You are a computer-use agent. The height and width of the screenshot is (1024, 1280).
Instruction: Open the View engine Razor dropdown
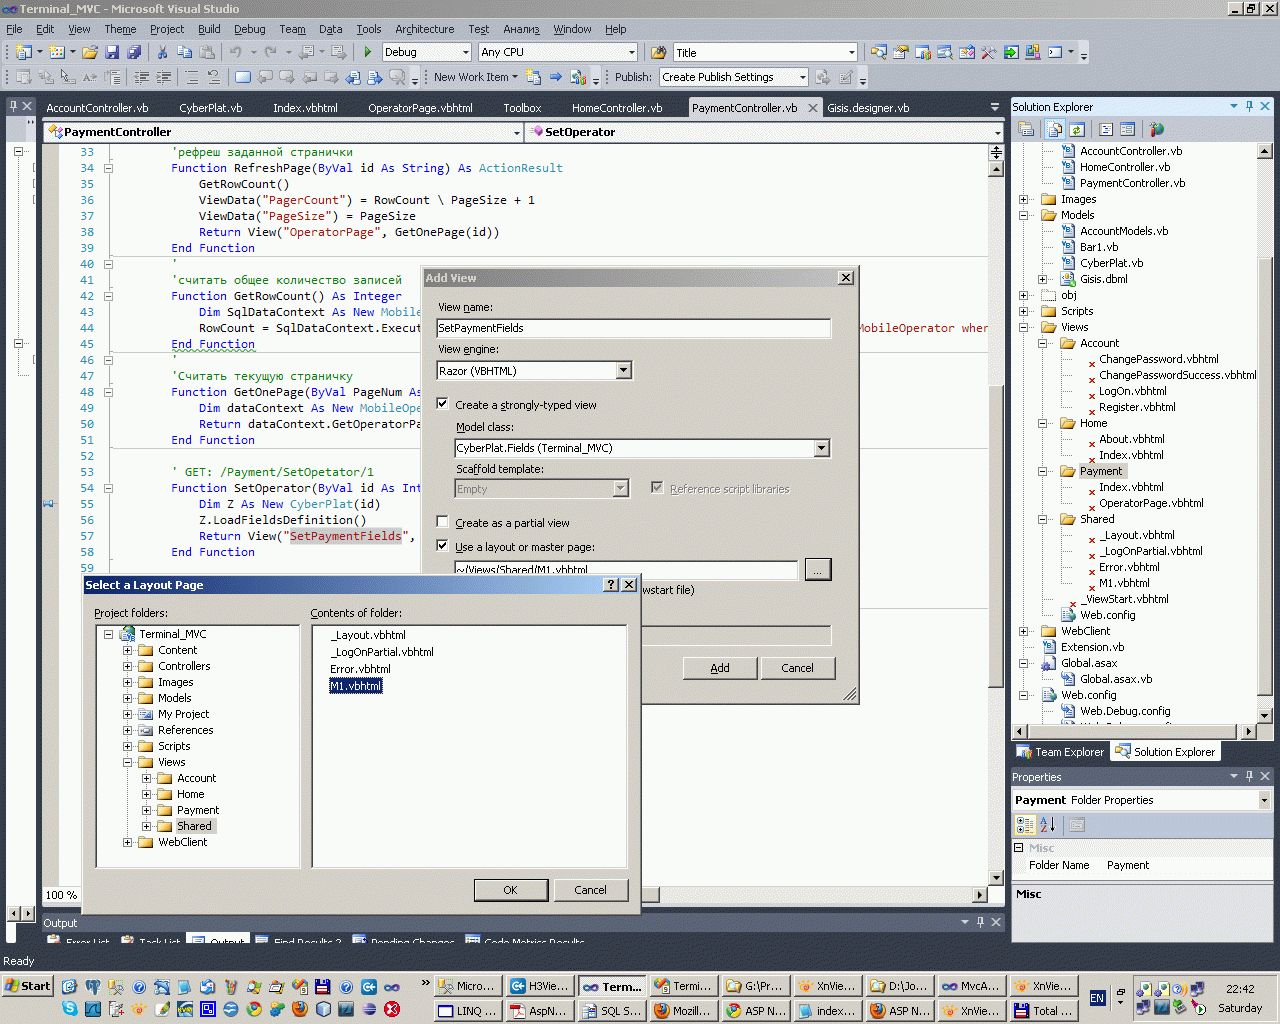[623, 371]
